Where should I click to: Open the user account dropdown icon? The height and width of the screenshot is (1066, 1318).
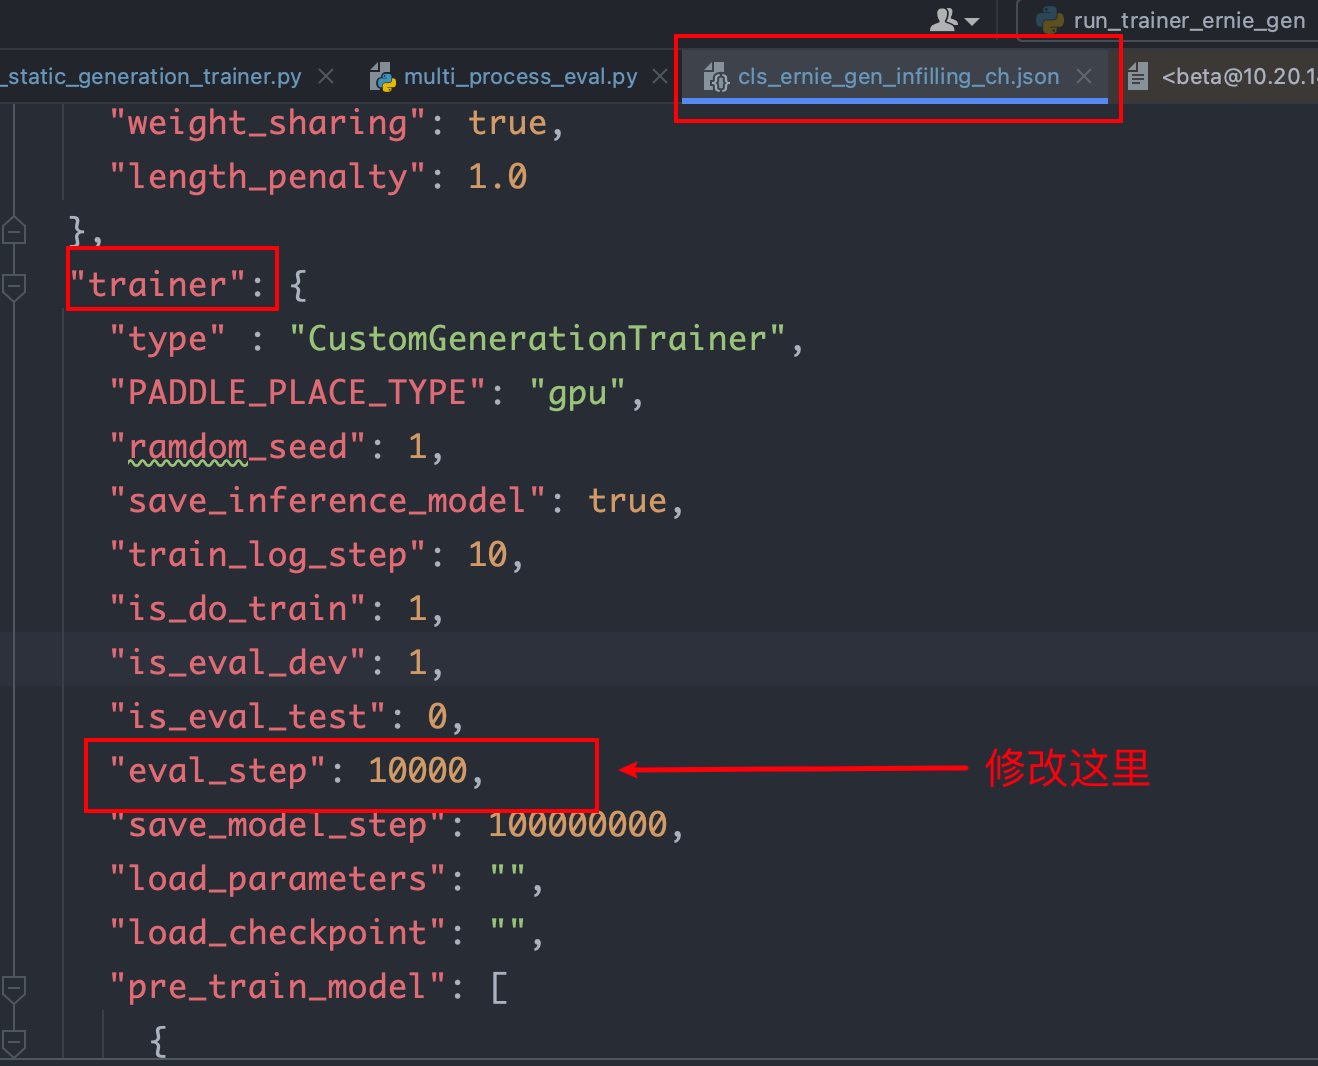click(954, 19)
